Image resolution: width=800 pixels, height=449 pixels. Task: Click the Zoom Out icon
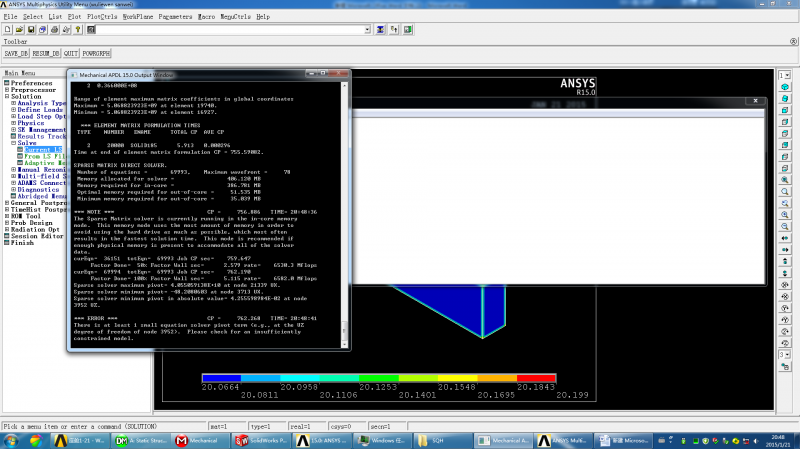785,227
